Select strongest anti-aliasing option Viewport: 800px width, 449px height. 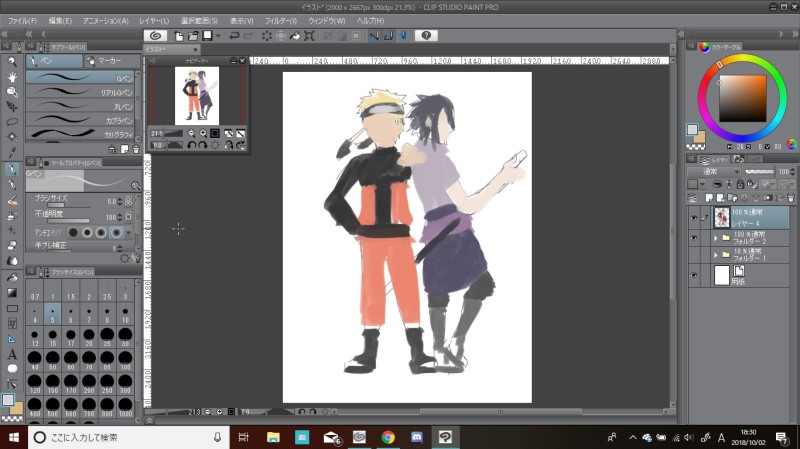coord(116,233)
